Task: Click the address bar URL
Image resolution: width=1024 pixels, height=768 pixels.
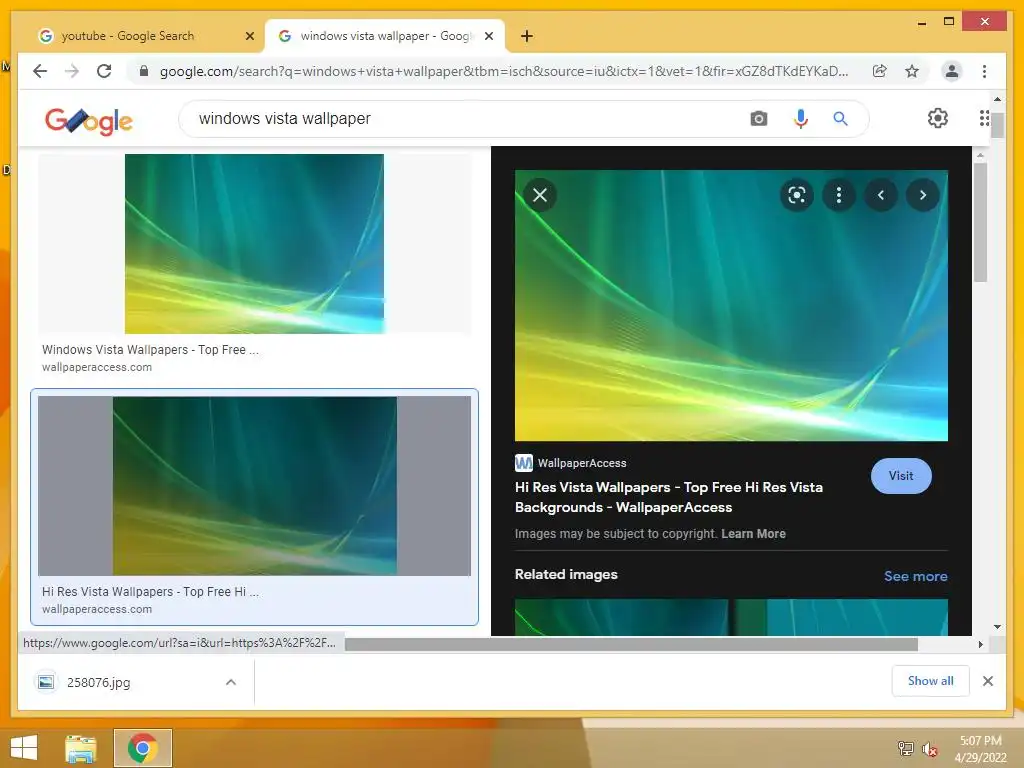Action: 504,71
